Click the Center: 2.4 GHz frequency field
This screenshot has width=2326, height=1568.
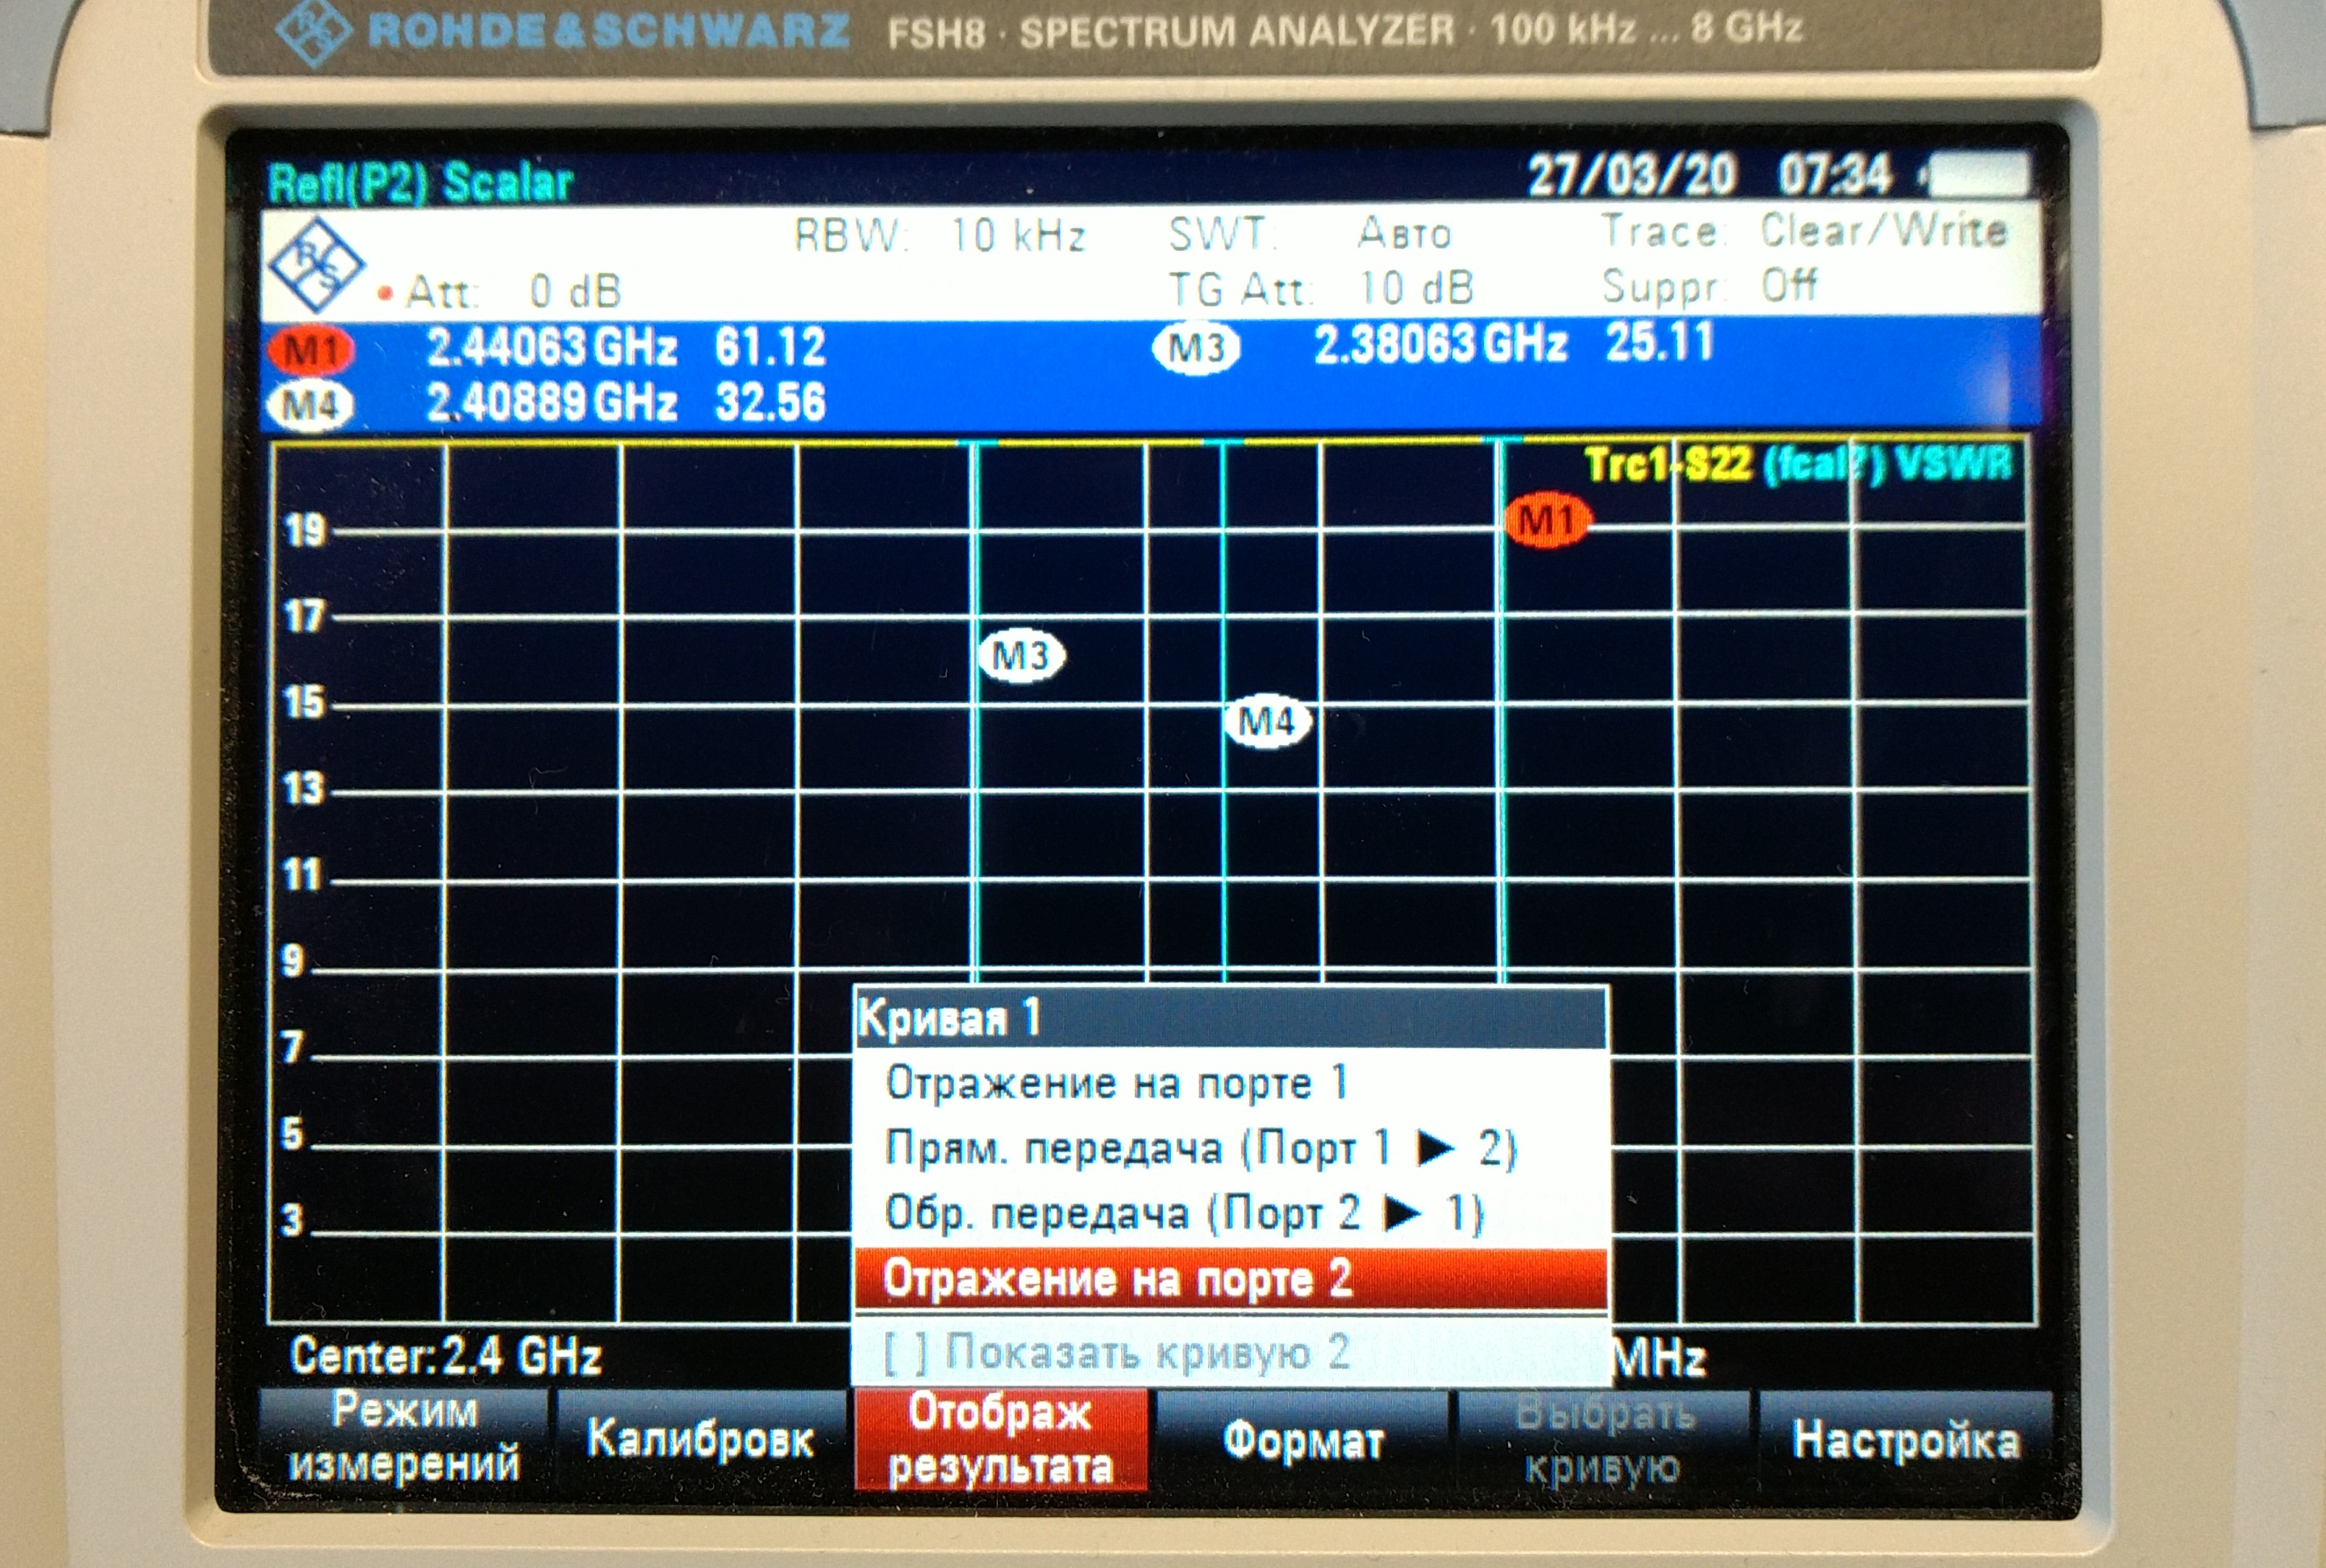pyautogui.click(x=446, y=1357)
